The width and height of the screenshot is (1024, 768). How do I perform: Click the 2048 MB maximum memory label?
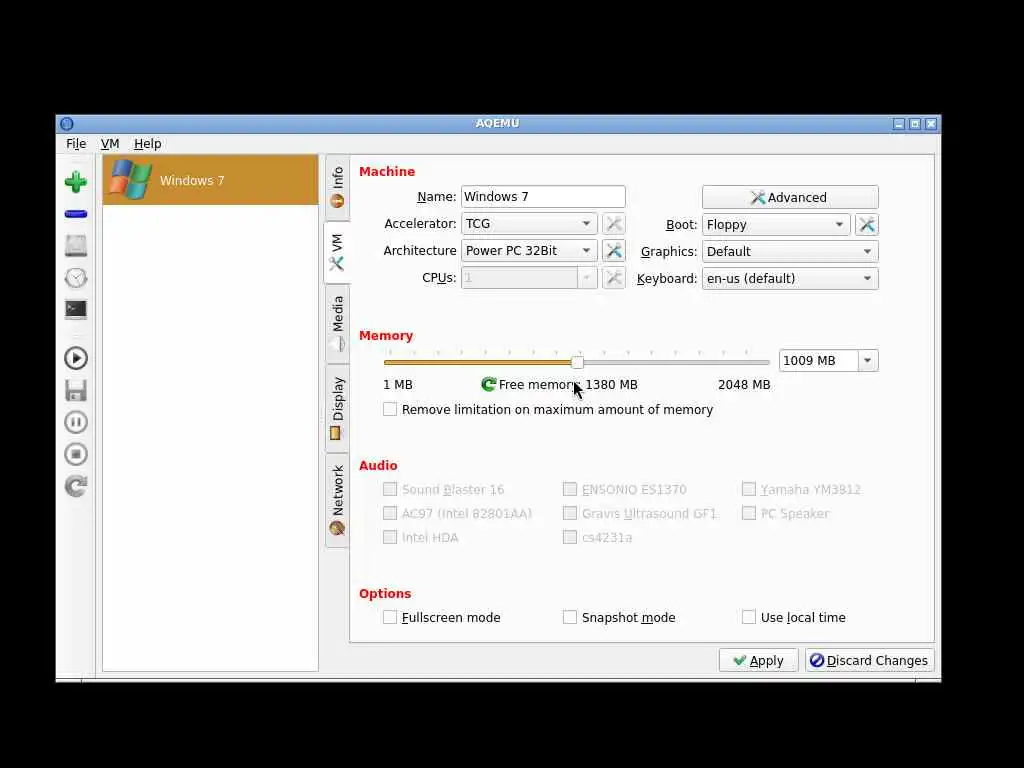pyautogui.click(x=744, y=385)
